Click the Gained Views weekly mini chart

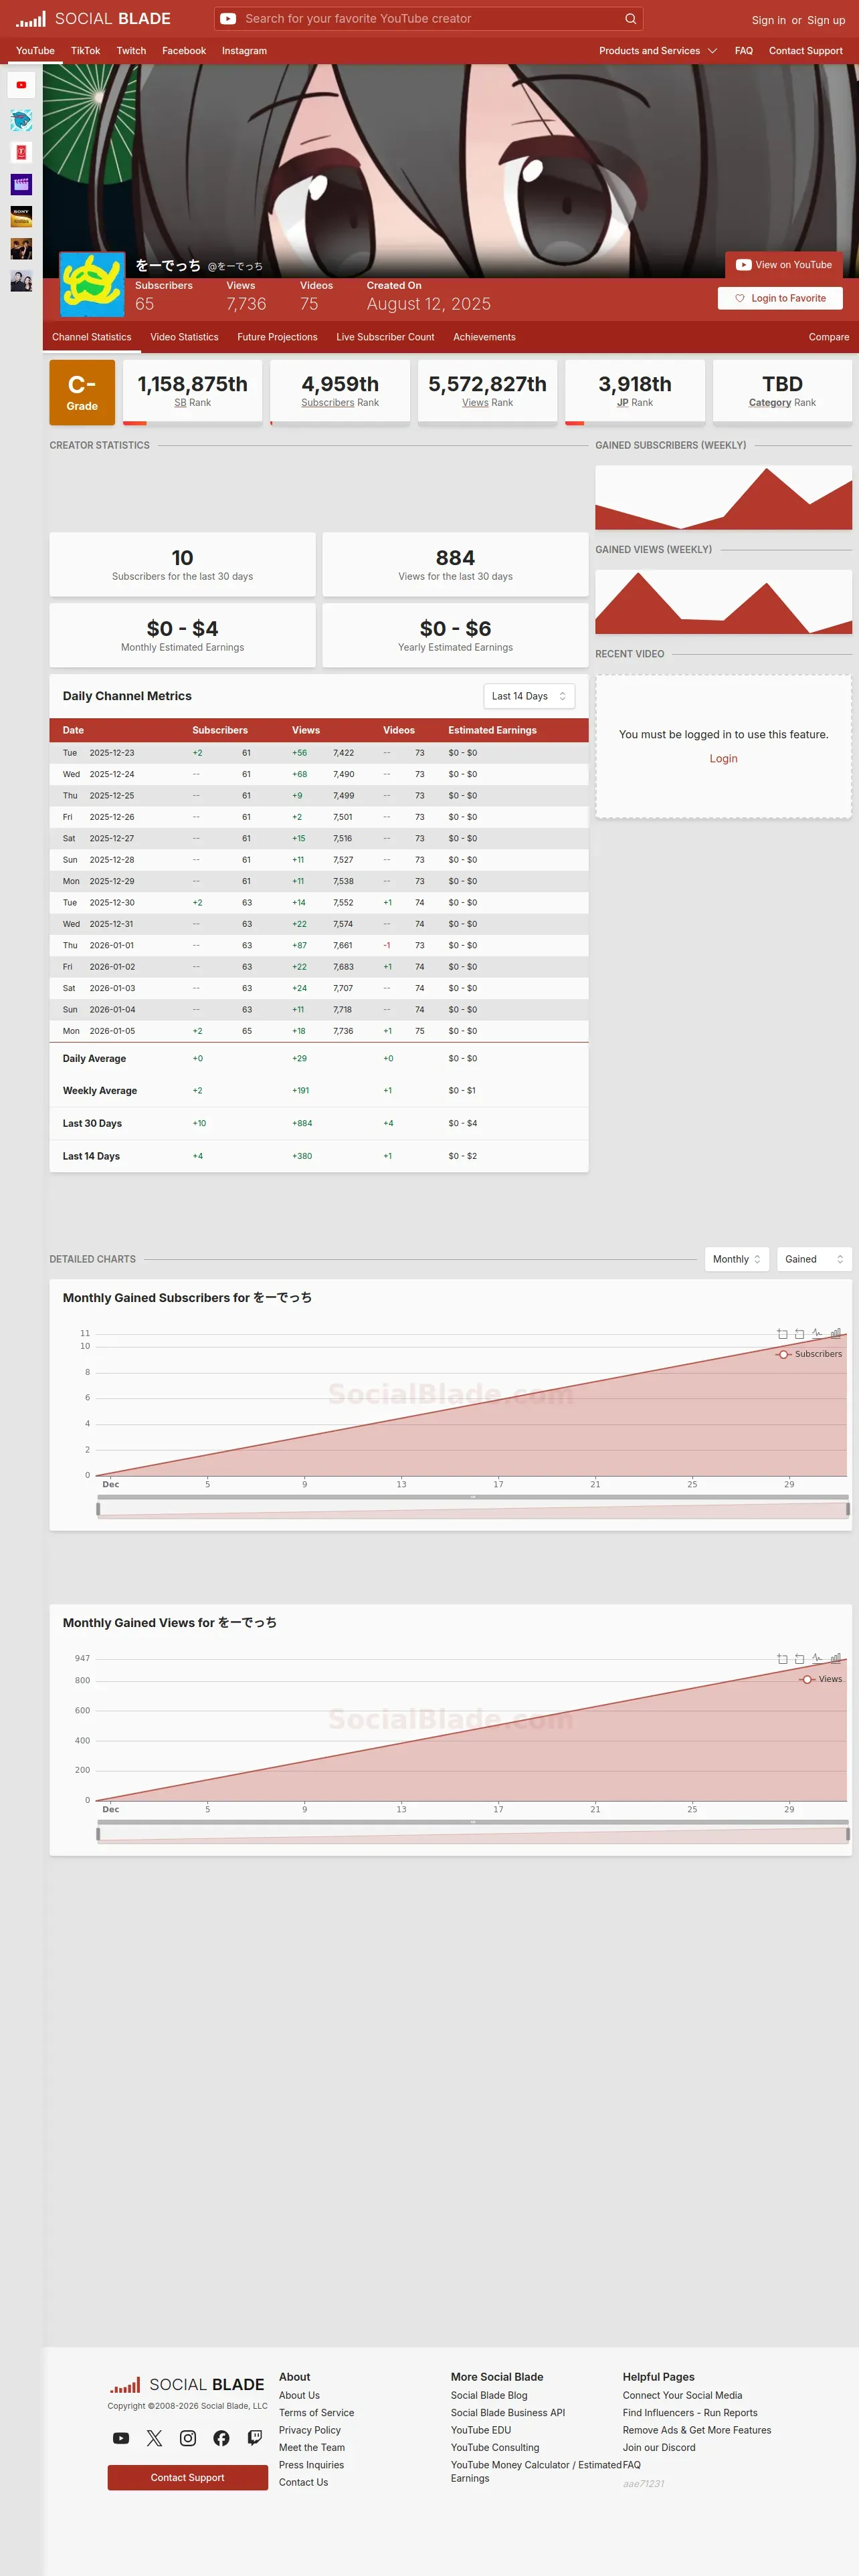pos(724,602)
